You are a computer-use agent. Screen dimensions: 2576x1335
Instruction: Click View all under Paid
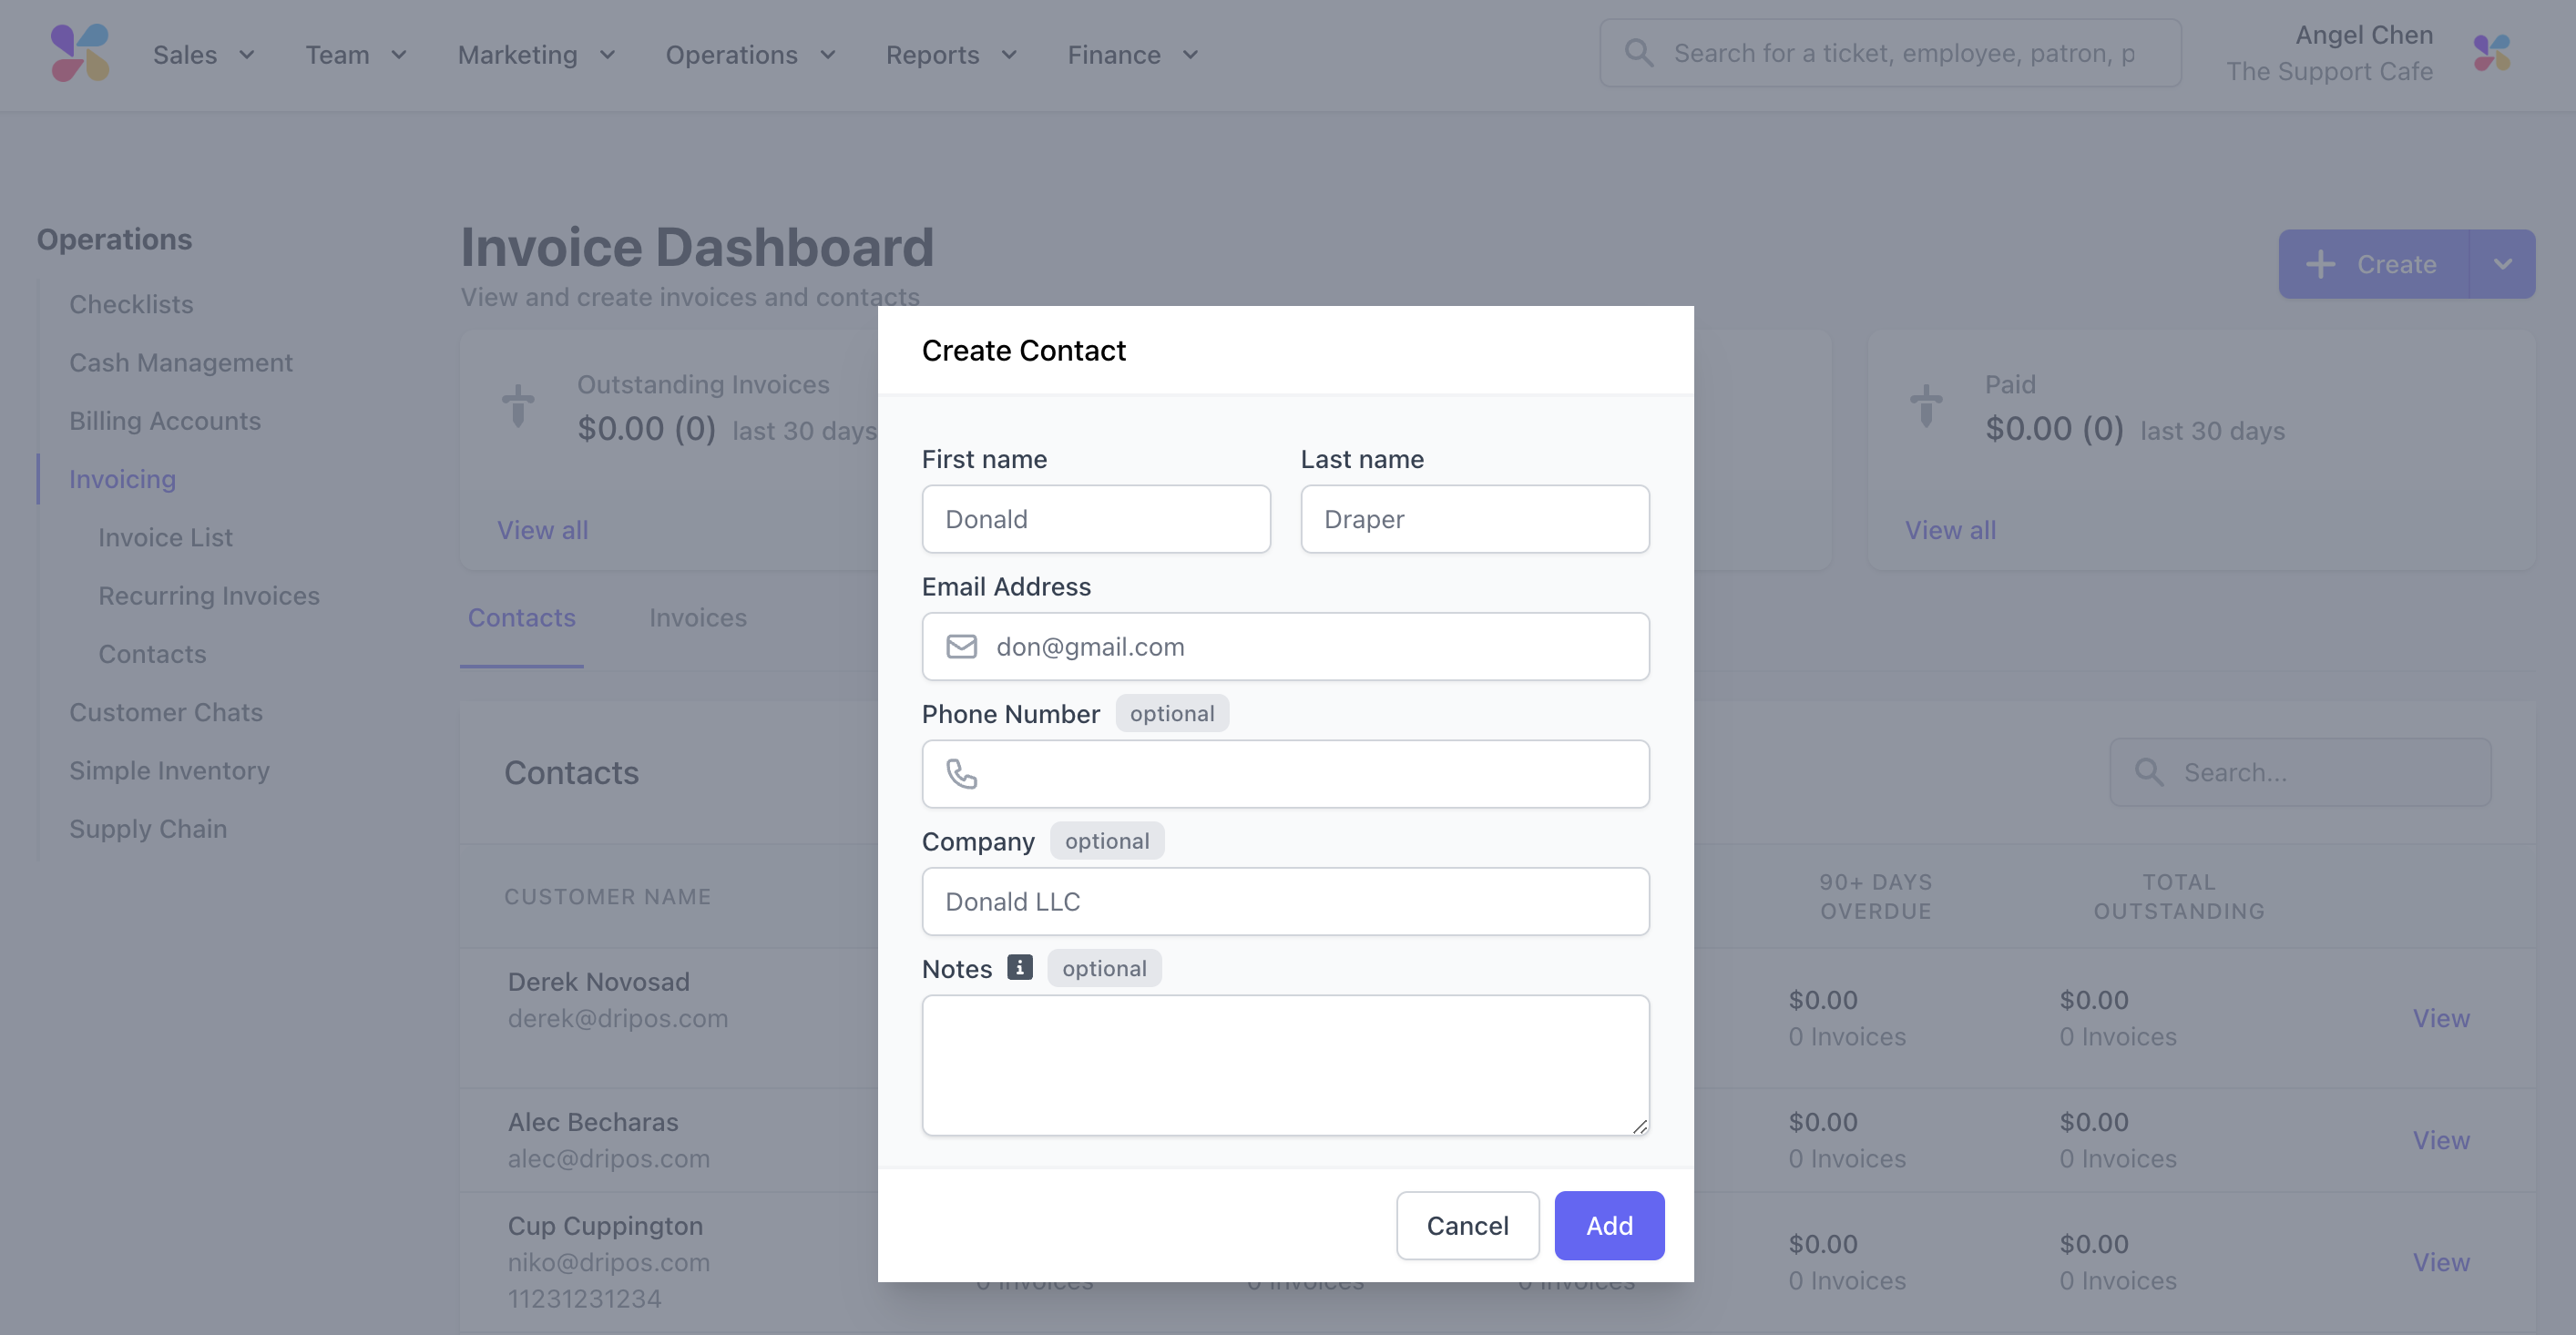1950,530
